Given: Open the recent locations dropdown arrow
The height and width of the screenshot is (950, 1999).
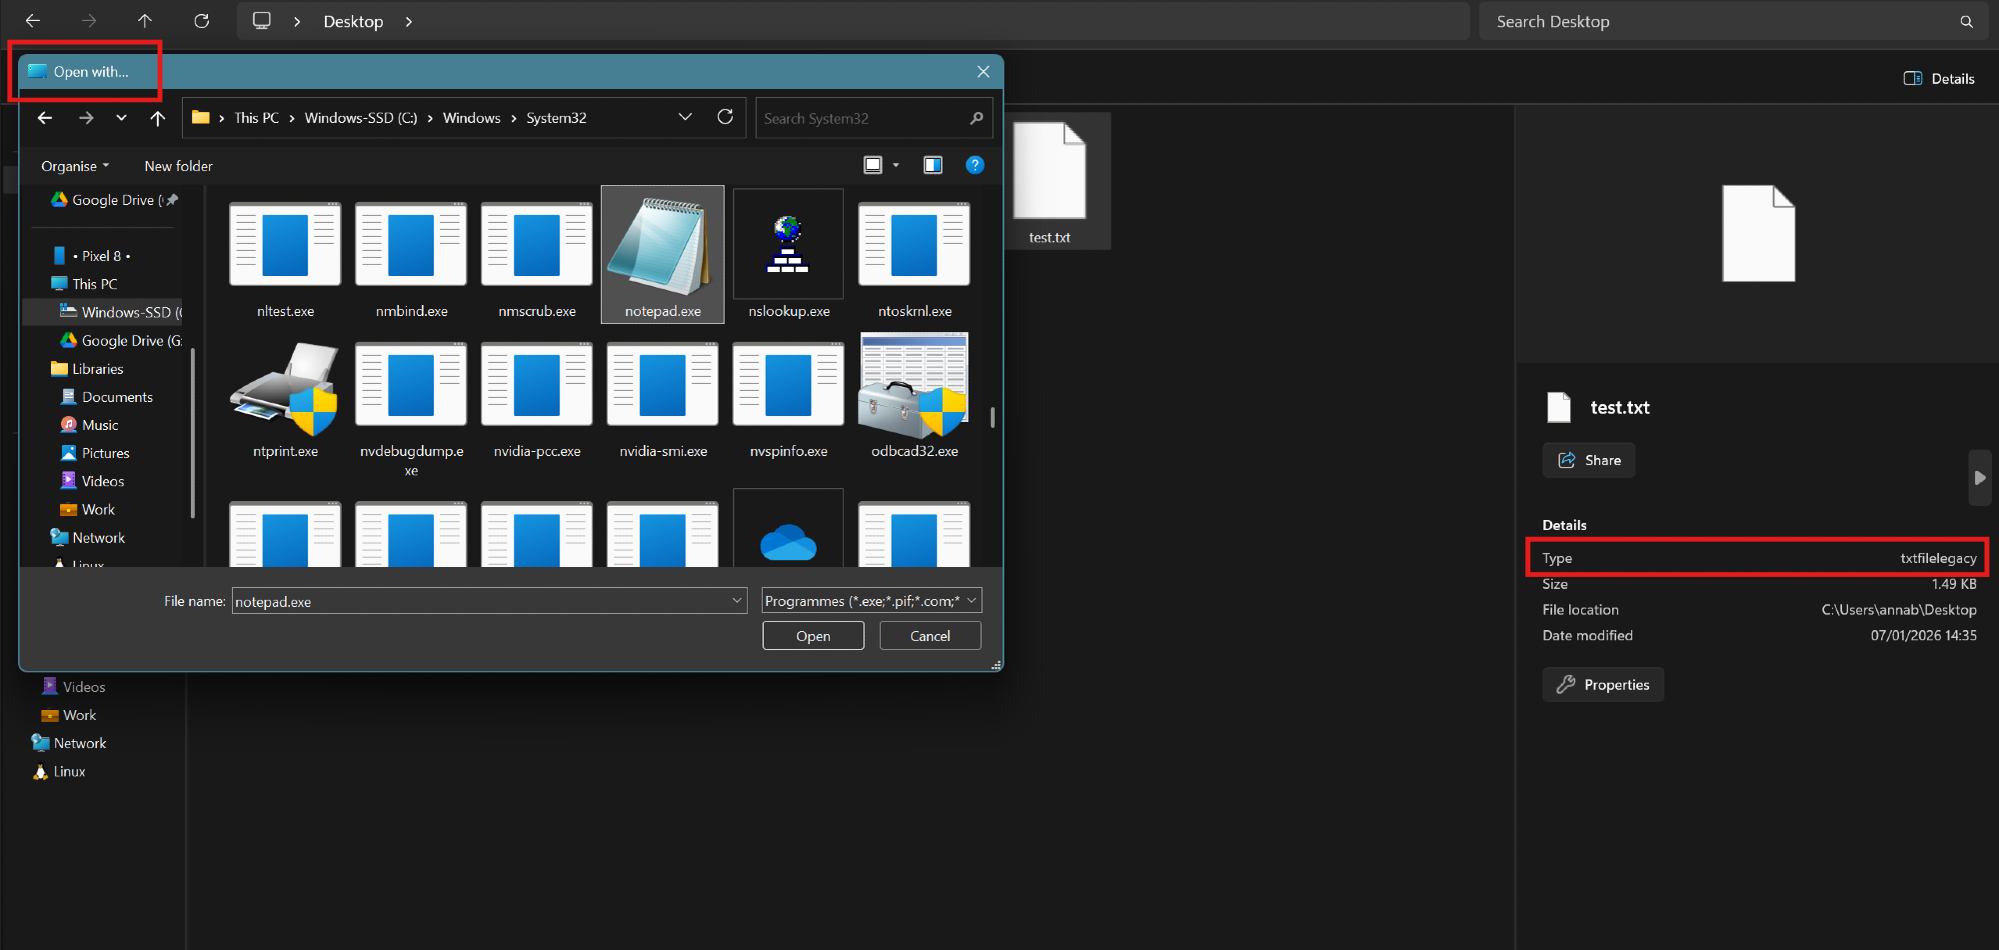Looking at the screenshot, I should click(121, 118).
